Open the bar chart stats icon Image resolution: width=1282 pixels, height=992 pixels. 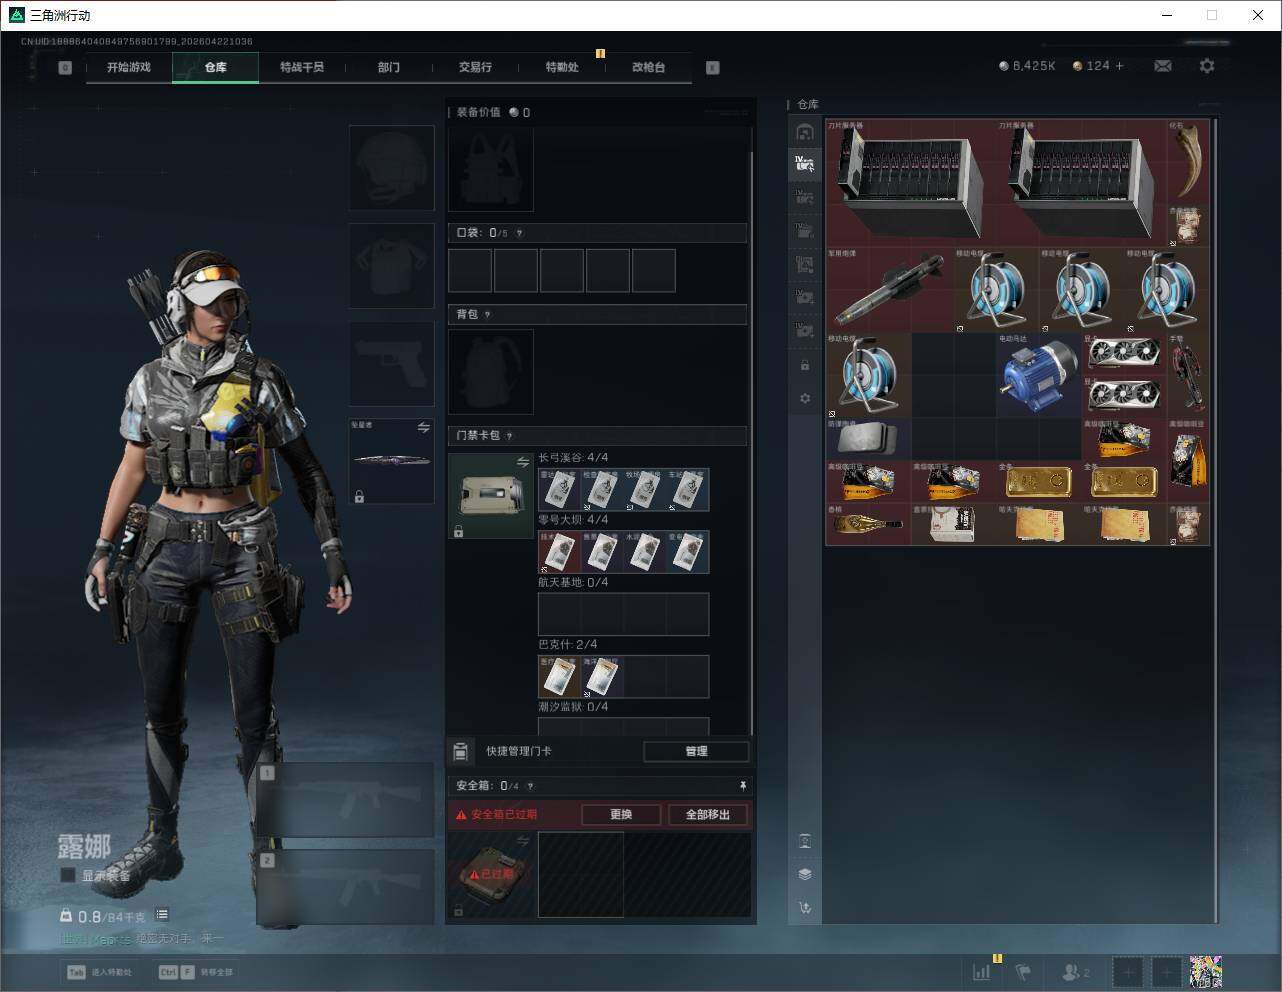click(982, 972)
